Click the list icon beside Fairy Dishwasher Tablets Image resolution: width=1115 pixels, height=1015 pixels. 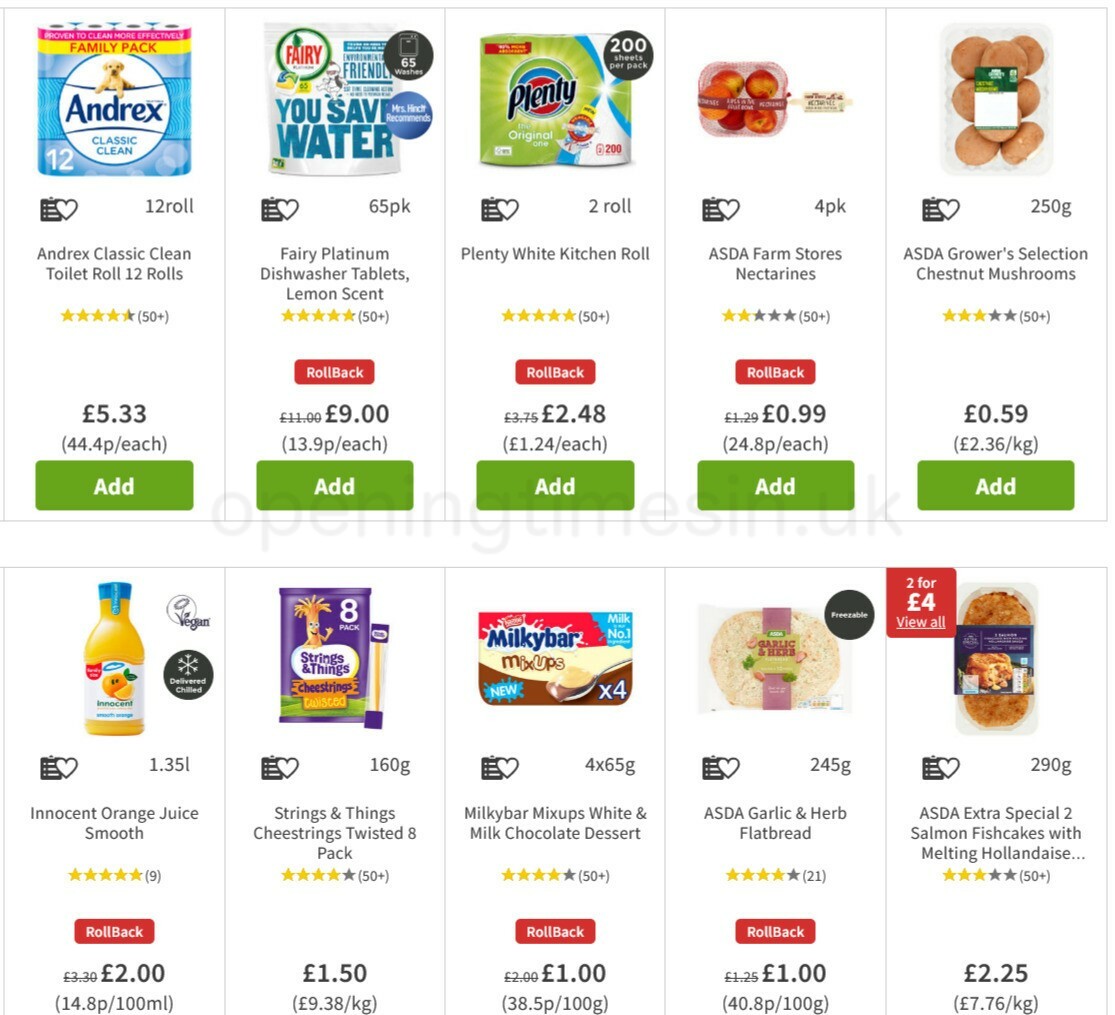(270, 208)
